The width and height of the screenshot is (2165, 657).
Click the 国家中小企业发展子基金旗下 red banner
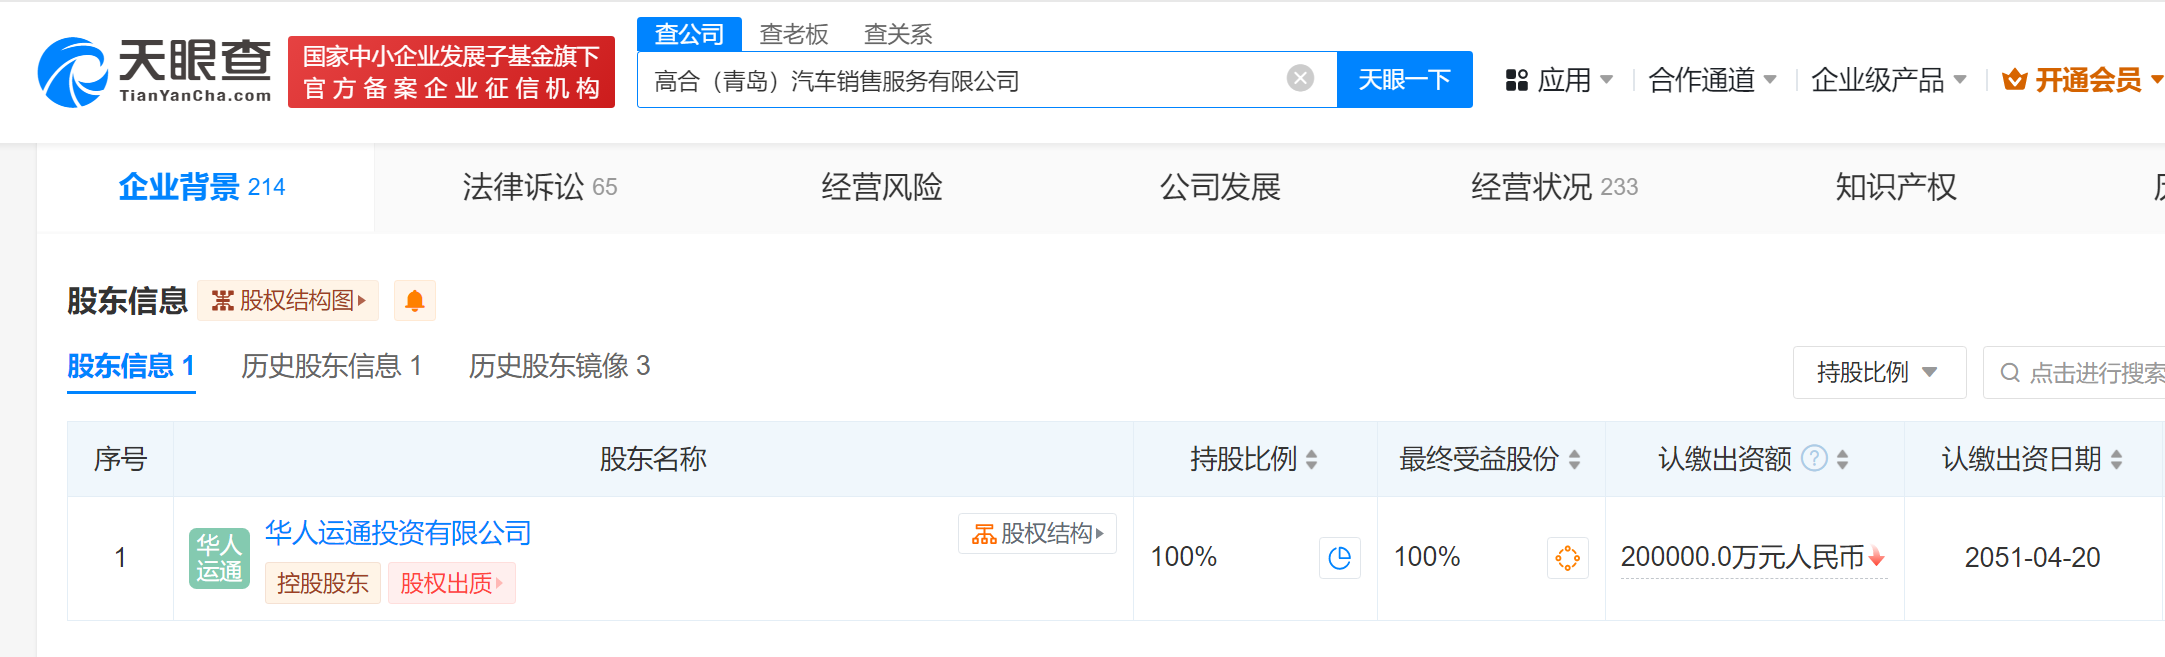coord(451,72)
